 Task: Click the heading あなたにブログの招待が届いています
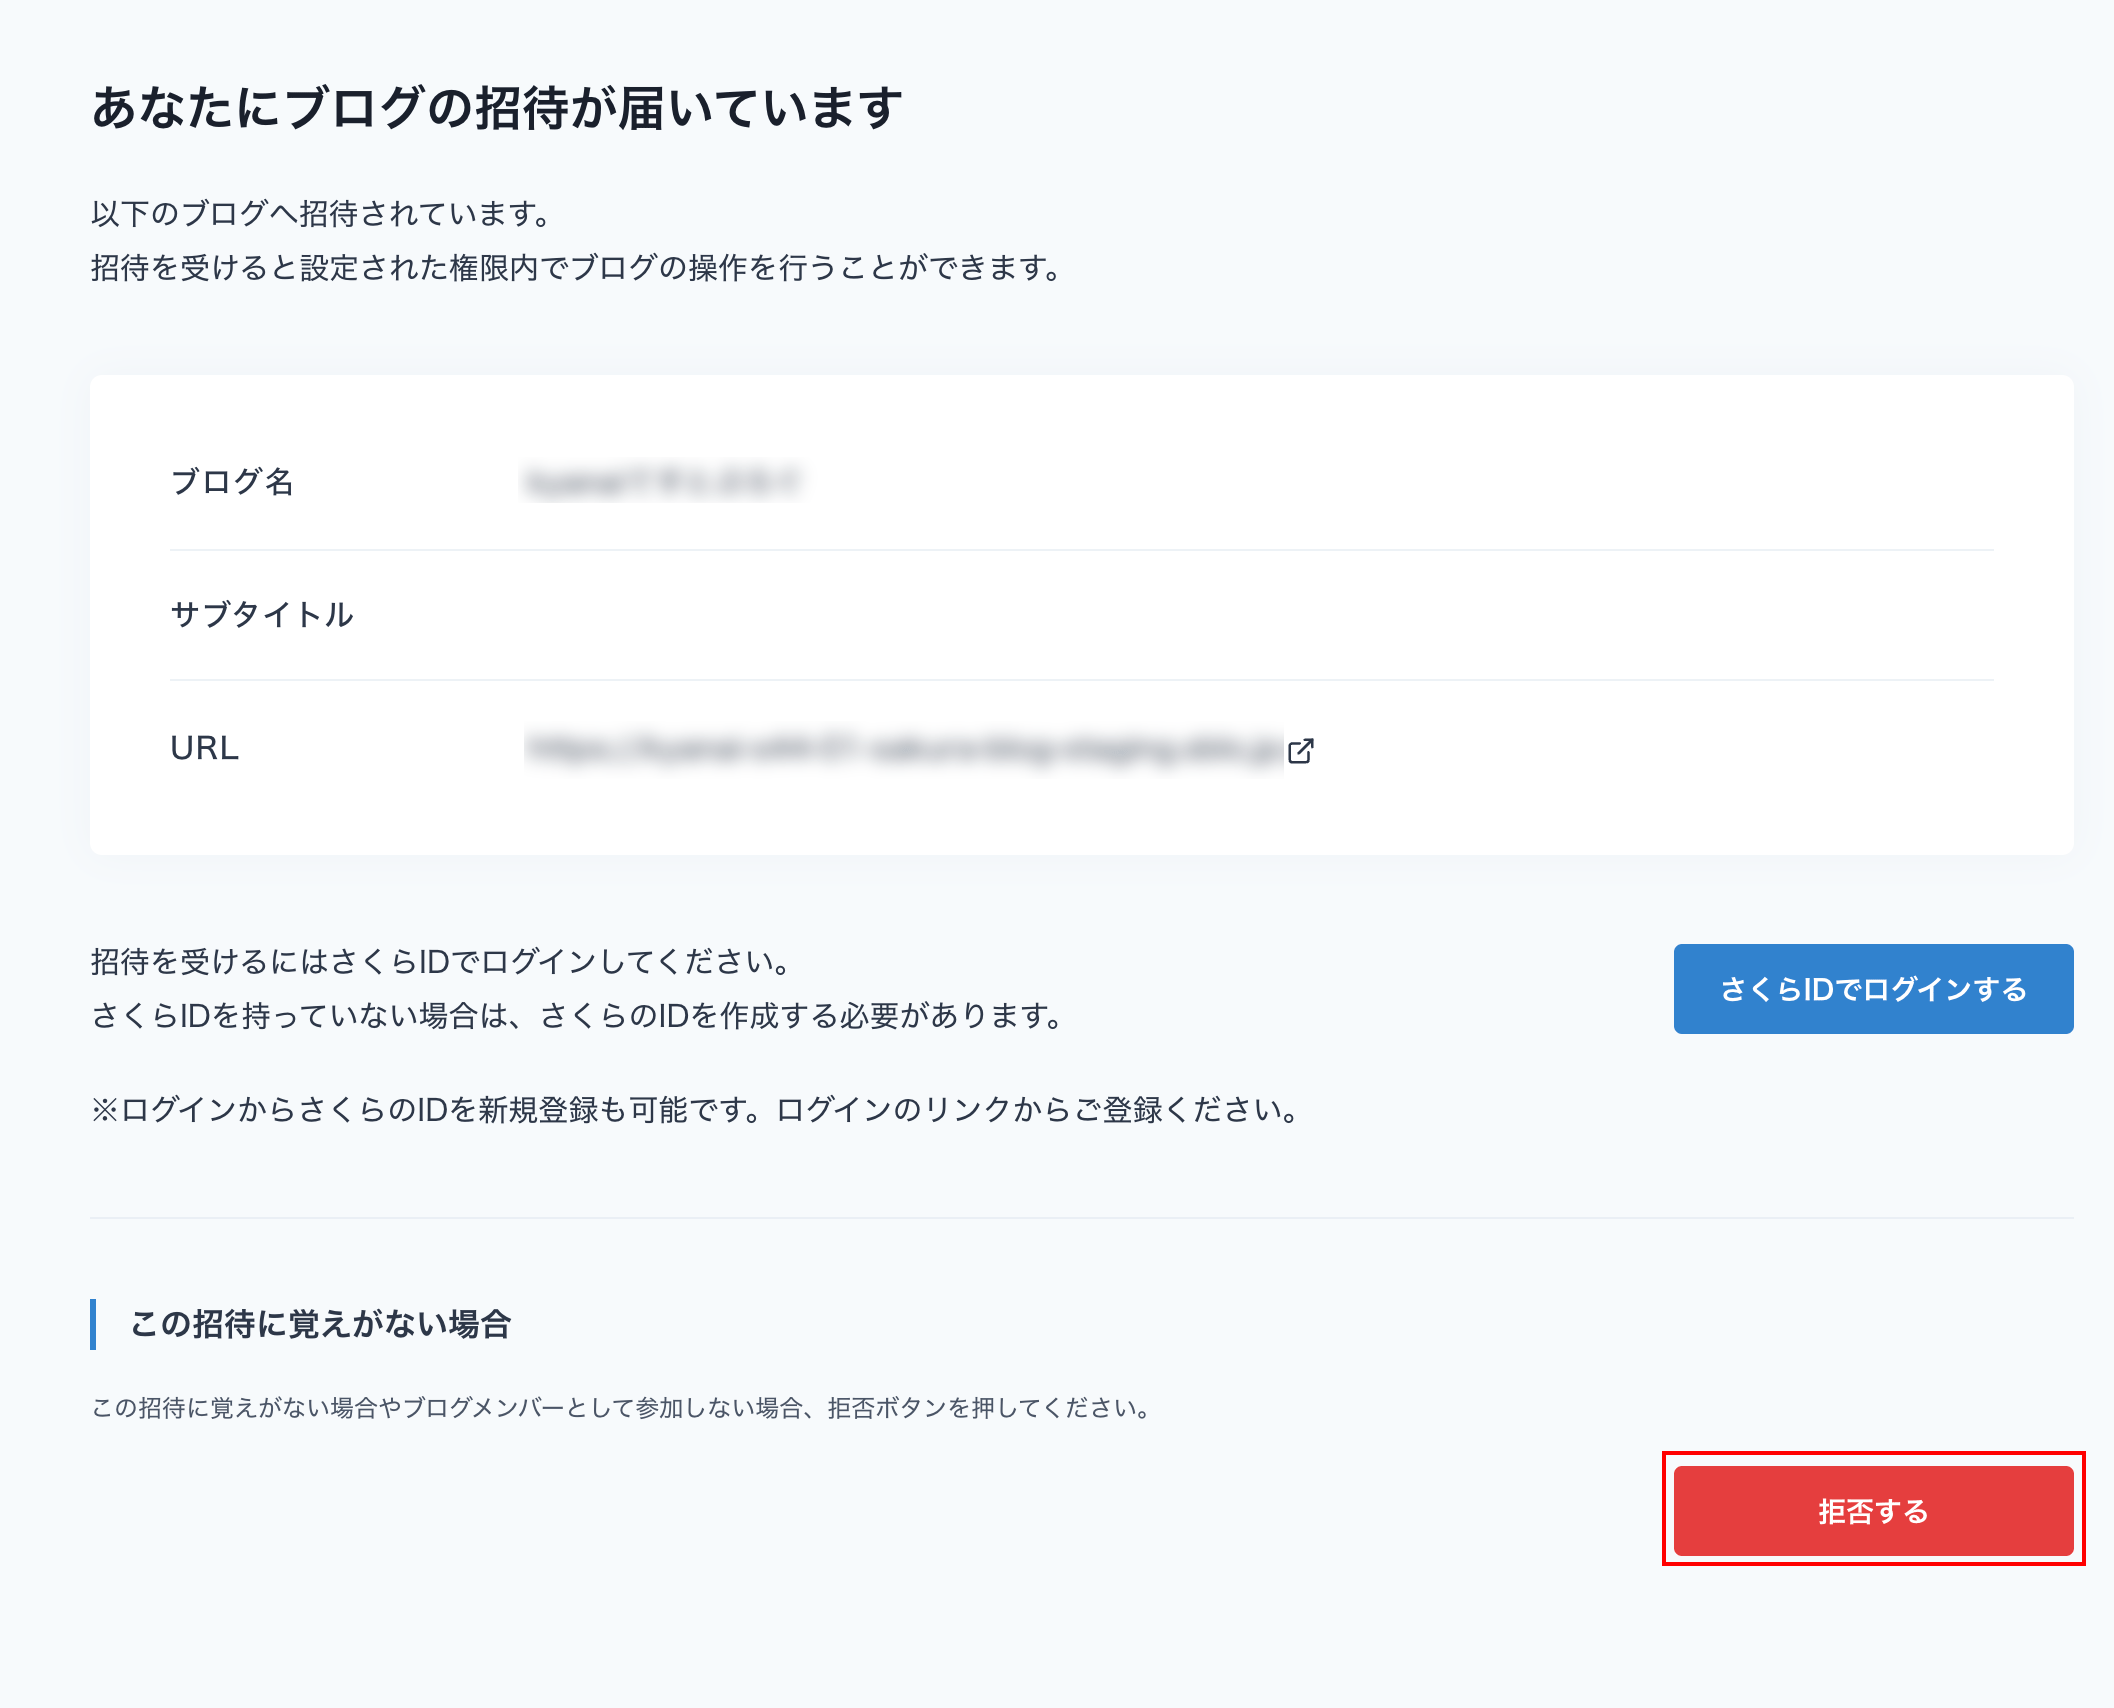coord(497,108)
